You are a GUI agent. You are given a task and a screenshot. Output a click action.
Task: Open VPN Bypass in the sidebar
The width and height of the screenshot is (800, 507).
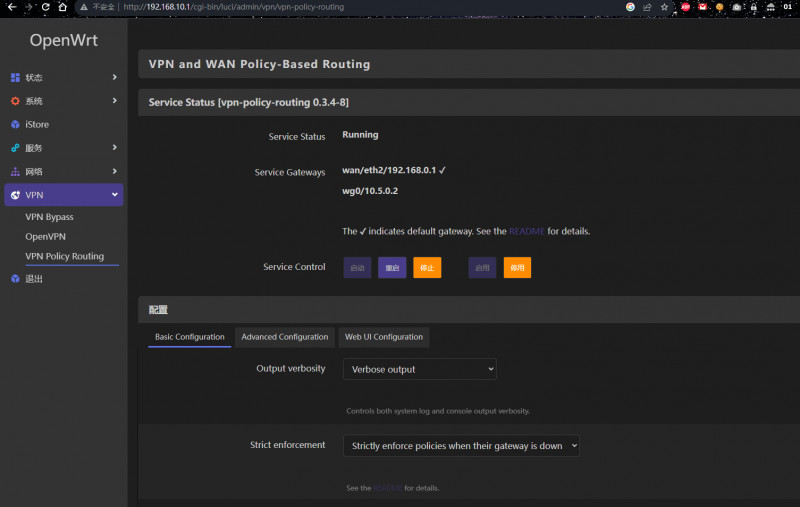coord(49,217)
